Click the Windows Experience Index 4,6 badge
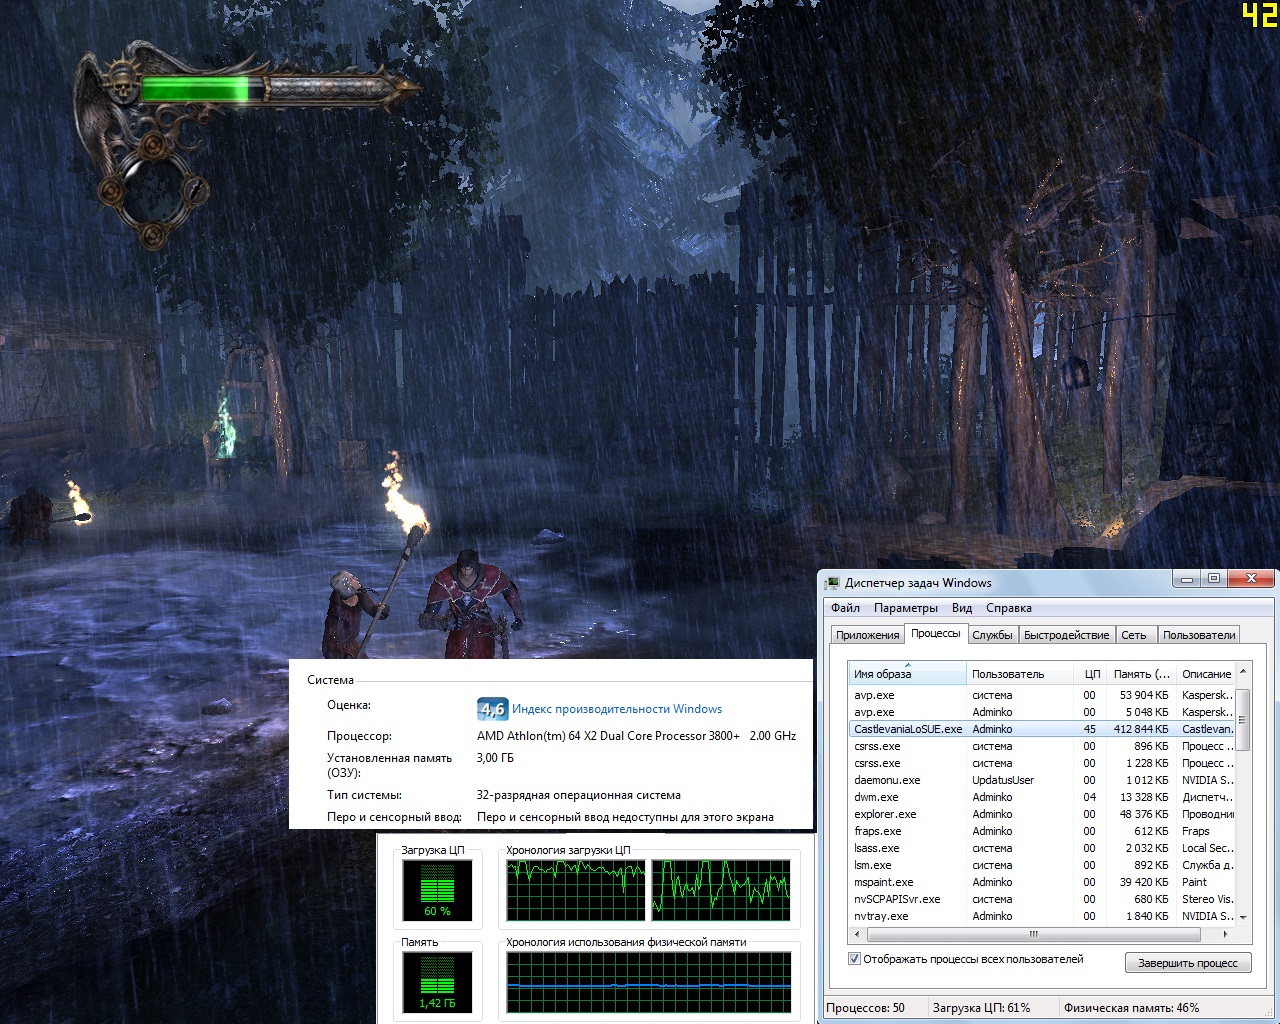Image resolution: width=1280 pixels, height=1024 pixels. [492, 709]
